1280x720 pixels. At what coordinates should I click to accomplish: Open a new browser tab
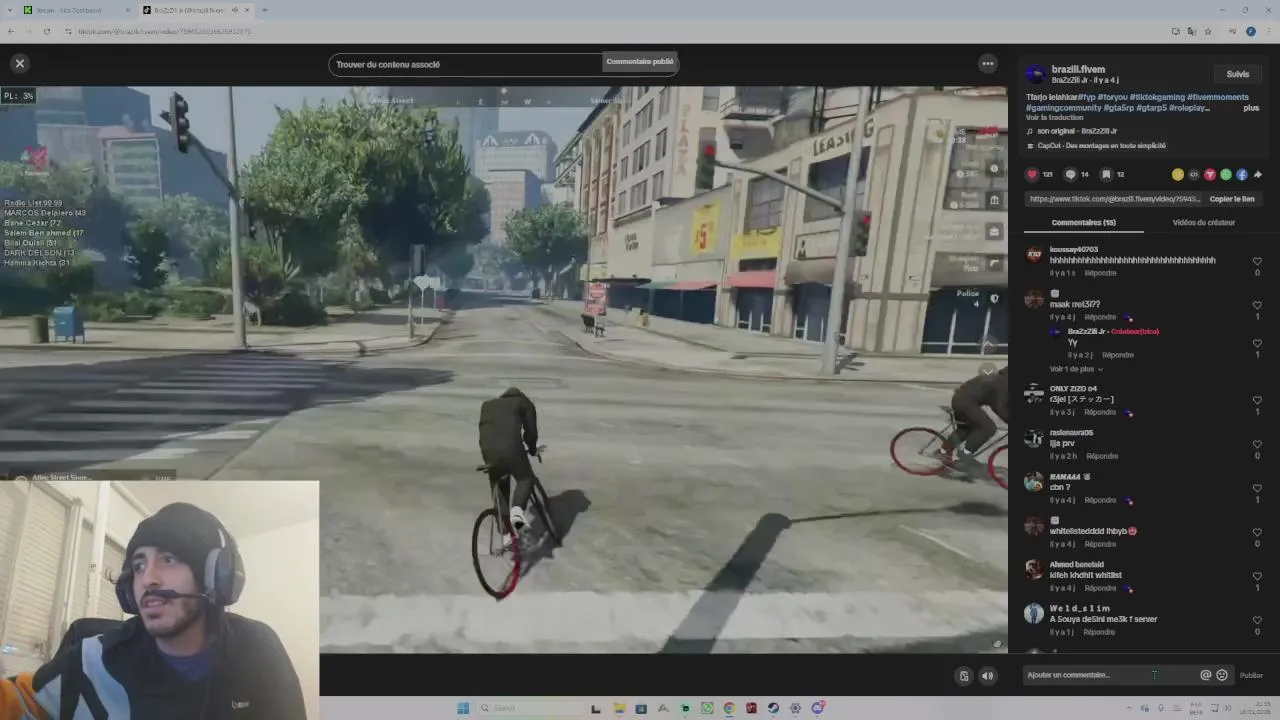(264, 10)
